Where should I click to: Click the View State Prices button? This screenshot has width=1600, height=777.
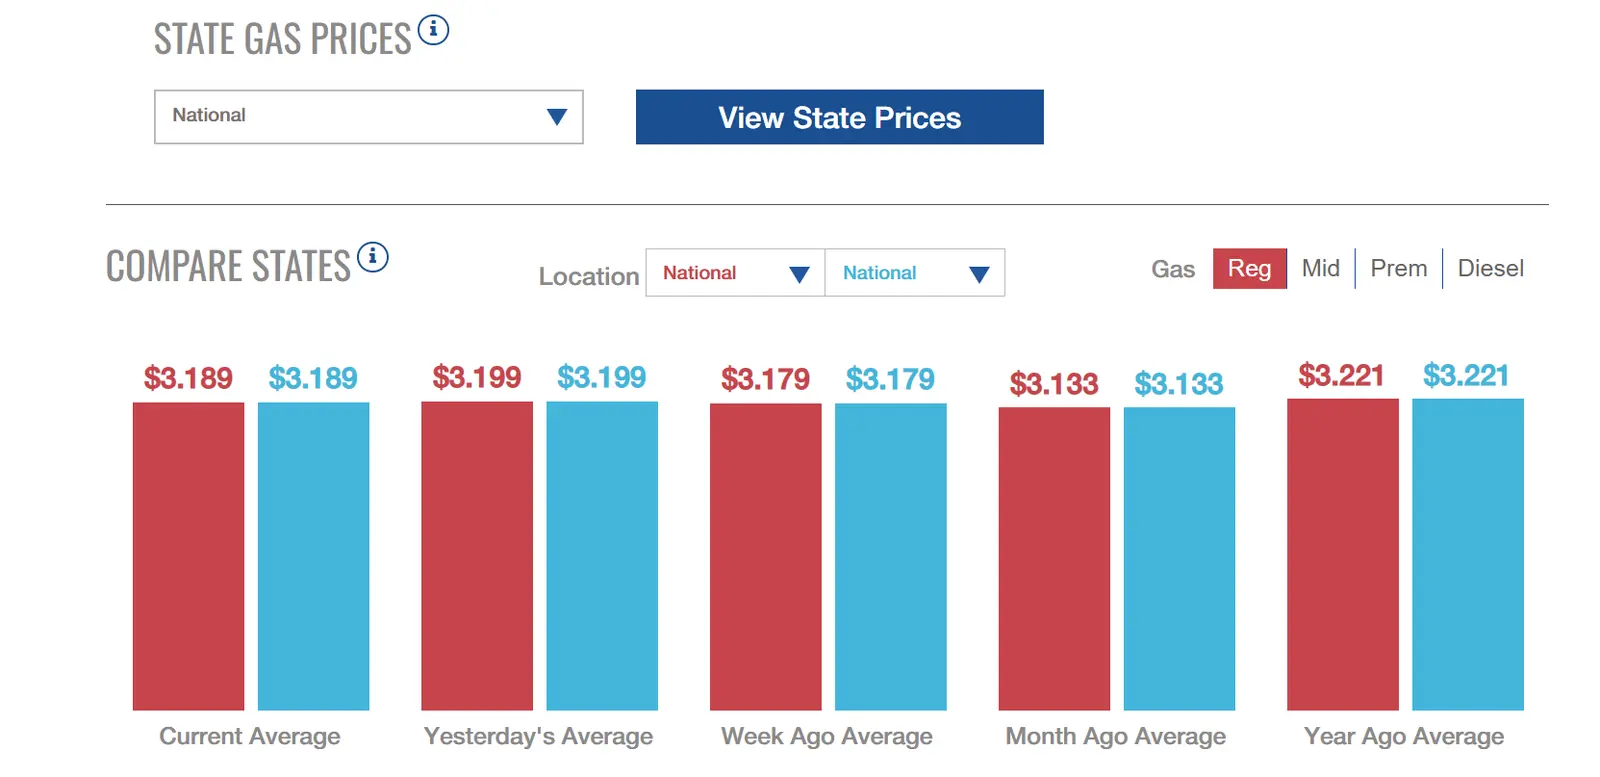(839, 117)
